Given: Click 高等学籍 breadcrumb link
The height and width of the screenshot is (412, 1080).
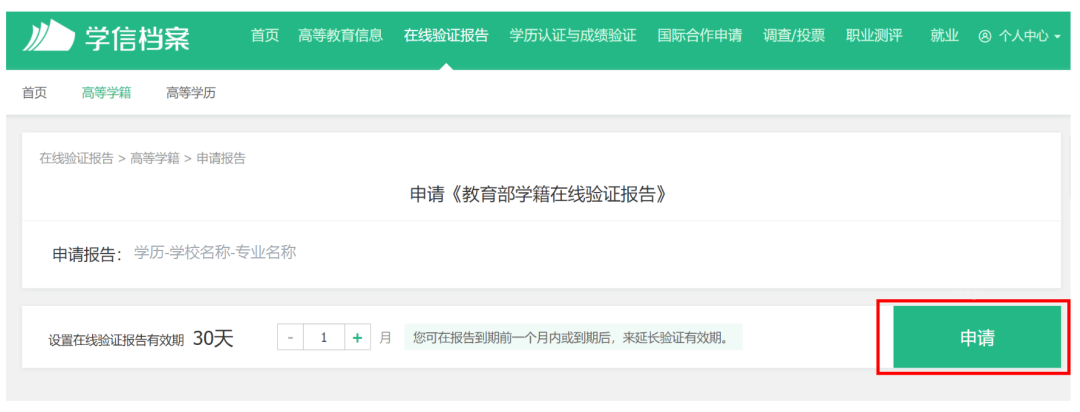Looking at the screenshot, I should coord(155,158).
